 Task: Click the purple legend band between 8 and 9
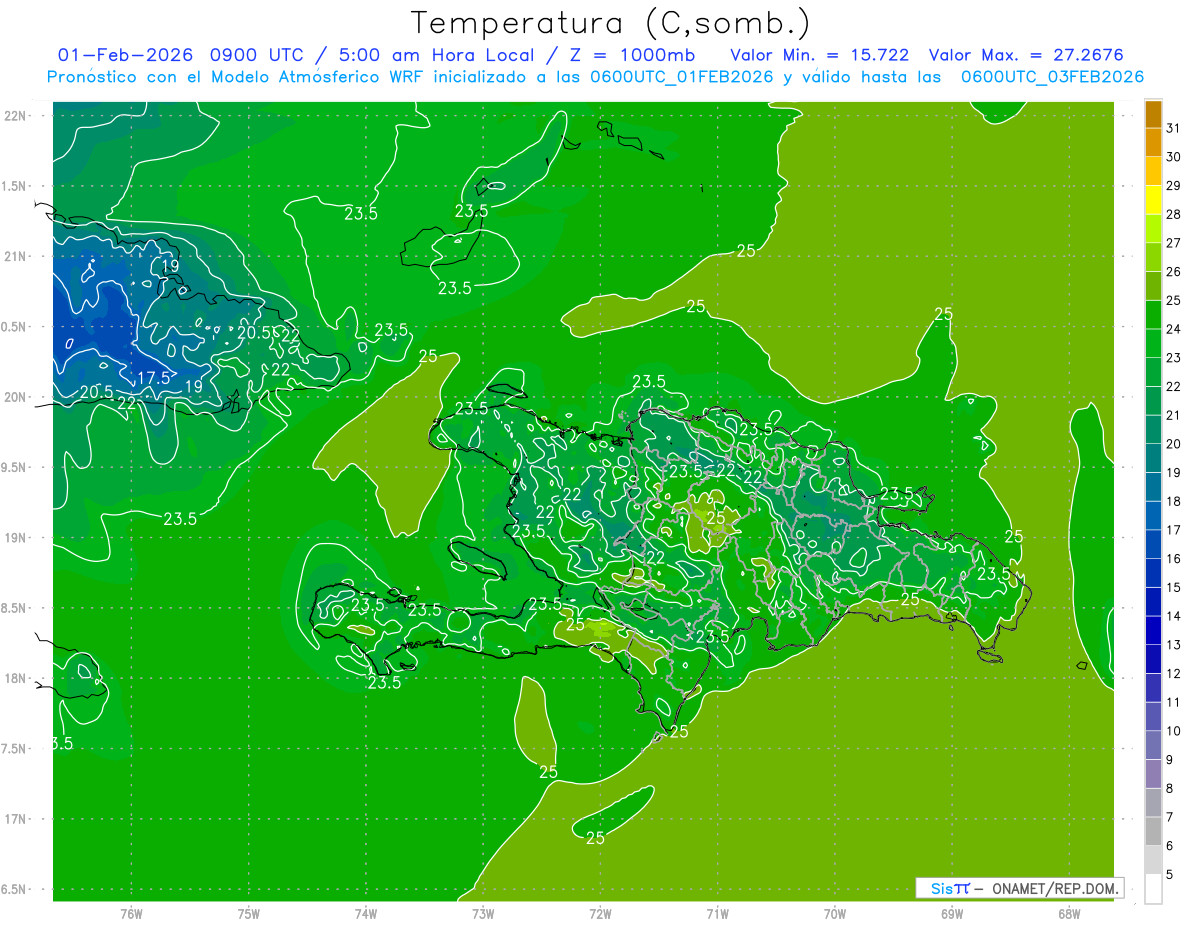pos(1153,774)
